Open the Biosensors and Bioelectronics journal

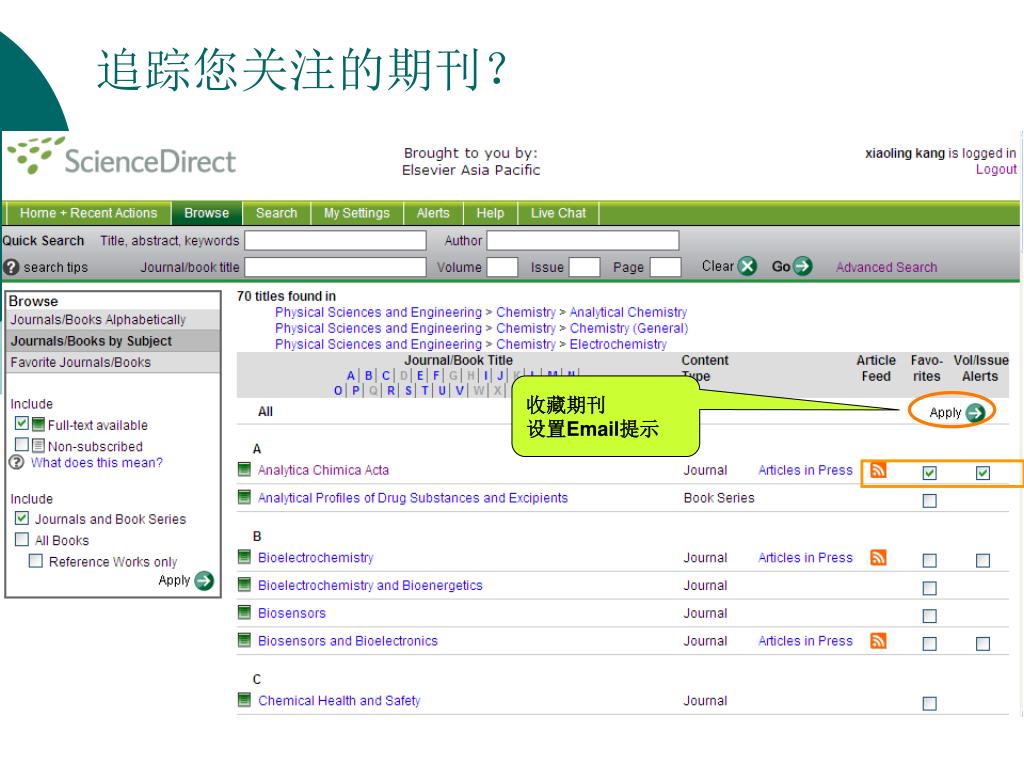pyautogui.click(x=347, y=641)
